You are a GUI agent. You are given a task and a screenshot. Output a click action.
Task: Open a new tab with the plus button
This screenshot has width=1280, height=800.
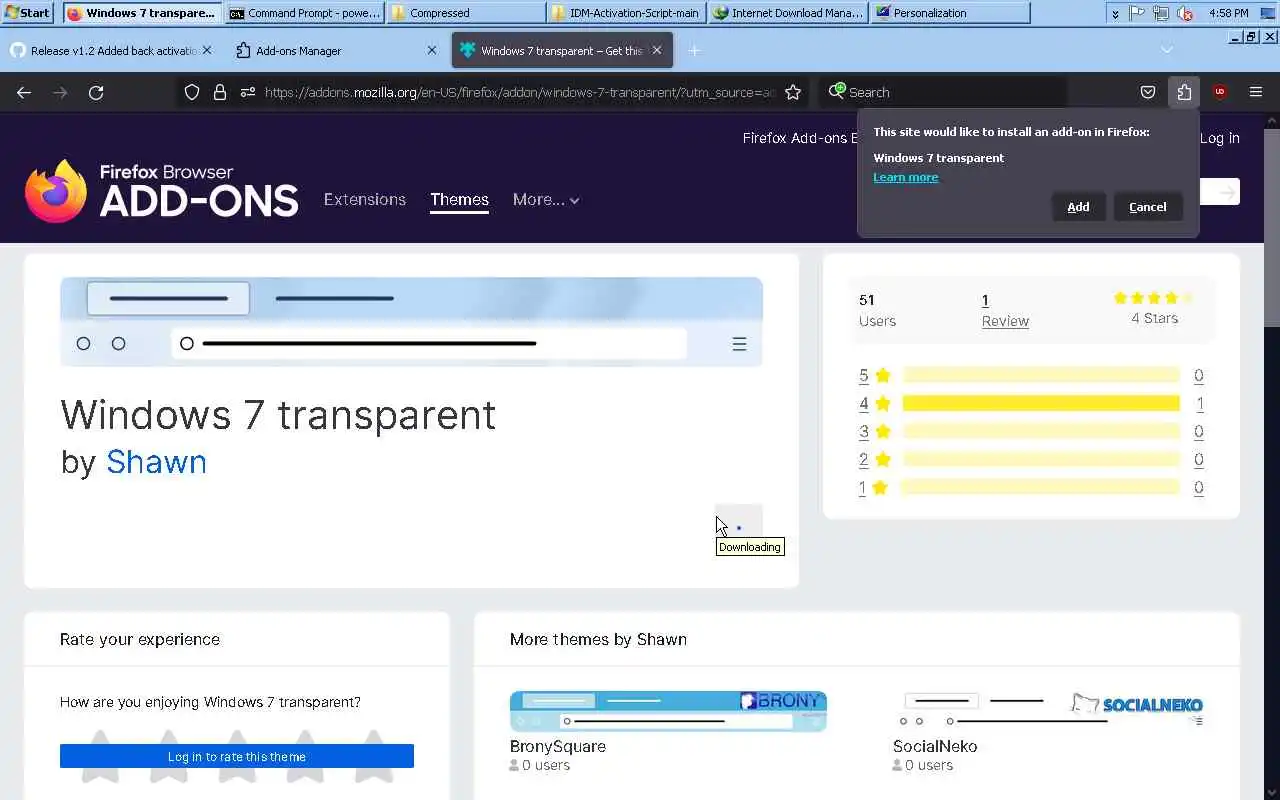[x=694, y=50]
